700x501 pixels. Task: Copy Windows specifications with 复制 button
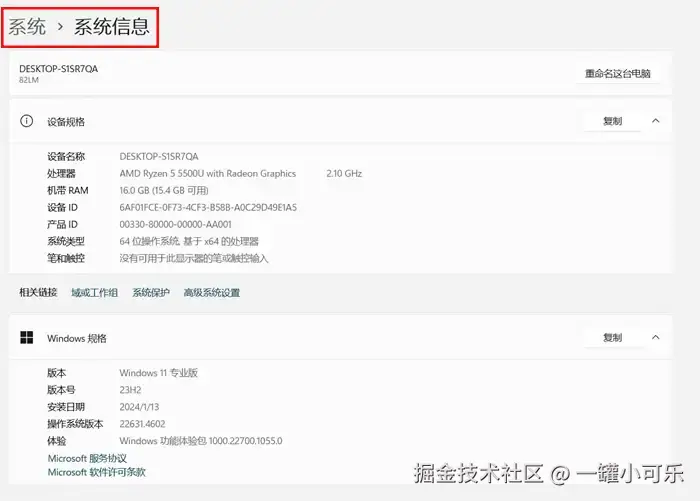pyautogui.click(x=612, y=338)
